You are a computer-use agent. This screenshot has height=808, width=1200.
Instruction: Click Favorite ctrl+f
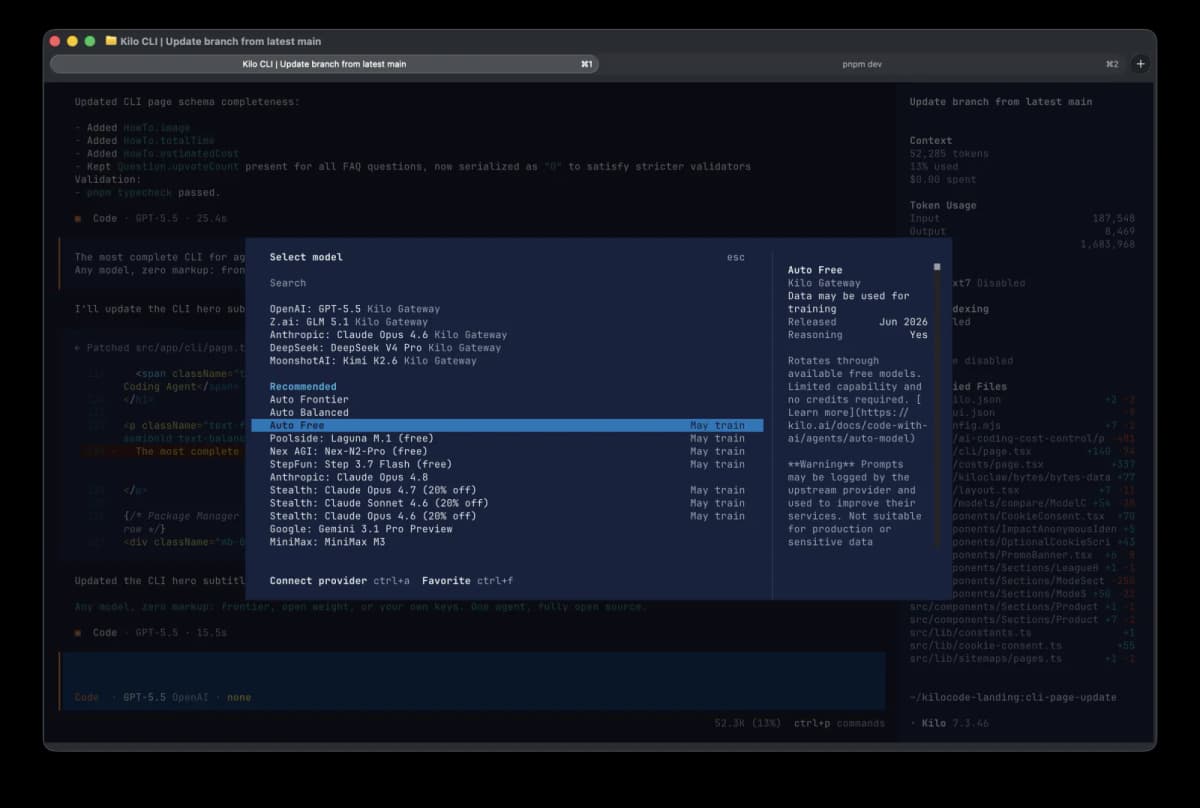[x=467, y=580]
